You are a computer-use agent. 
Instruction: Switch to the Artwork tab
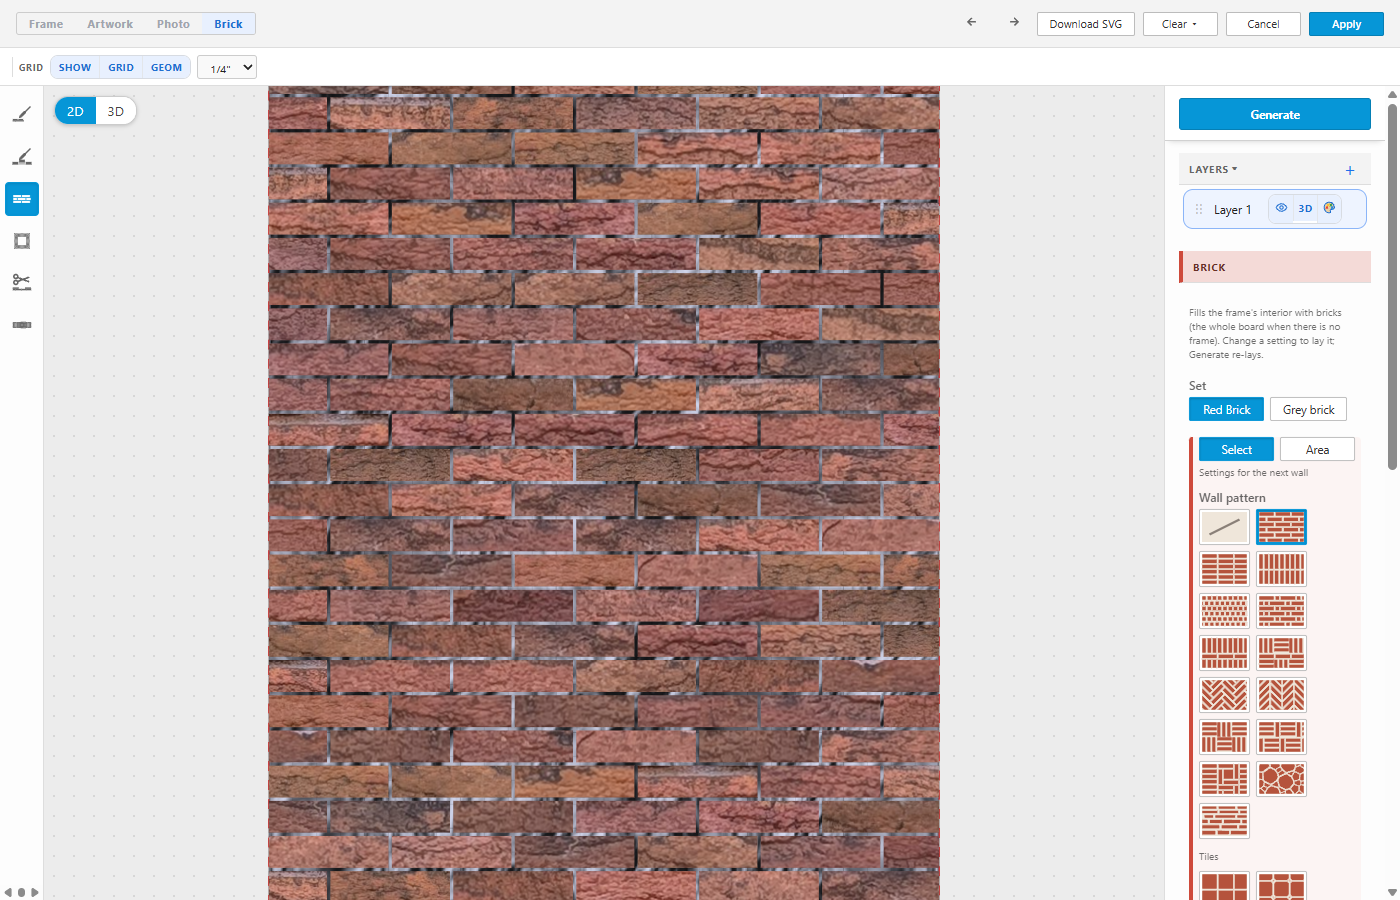point(110,24)
